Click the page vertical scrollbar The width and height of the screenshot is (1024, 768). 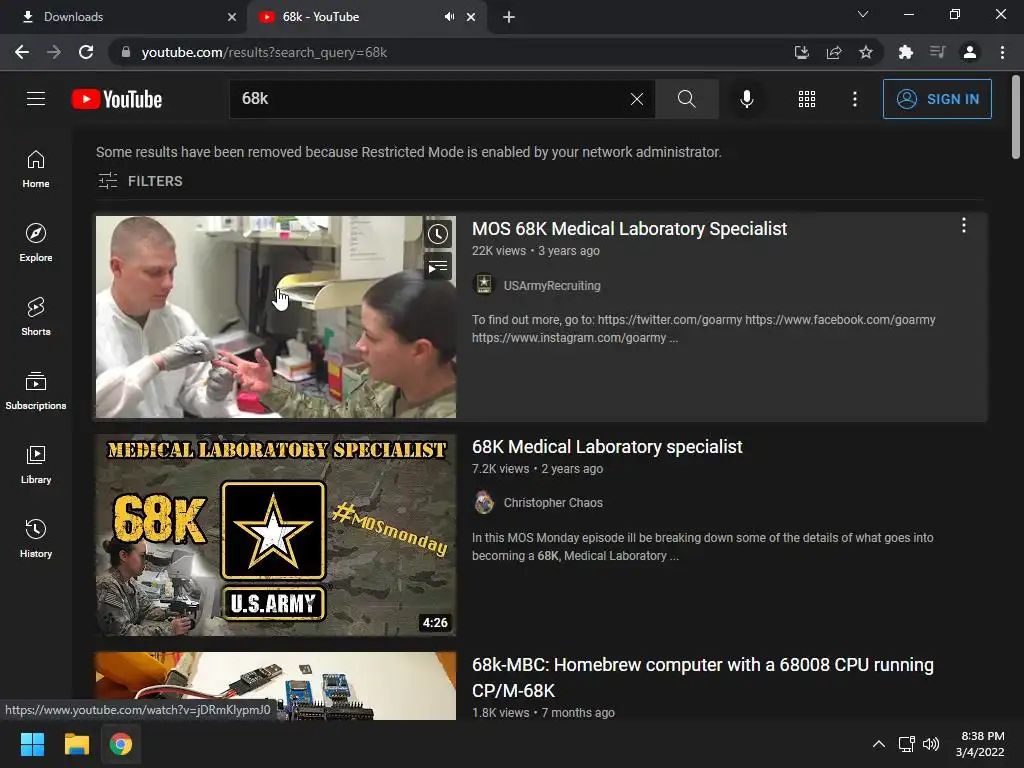pos(1016,118)
